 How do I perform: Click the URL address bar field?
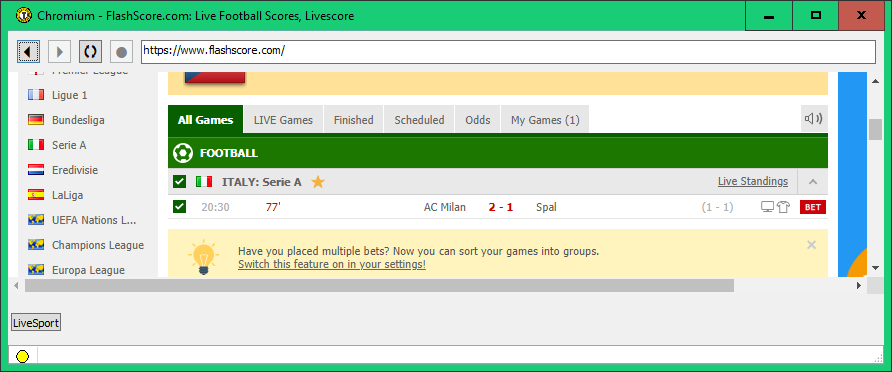click(508, 51)
